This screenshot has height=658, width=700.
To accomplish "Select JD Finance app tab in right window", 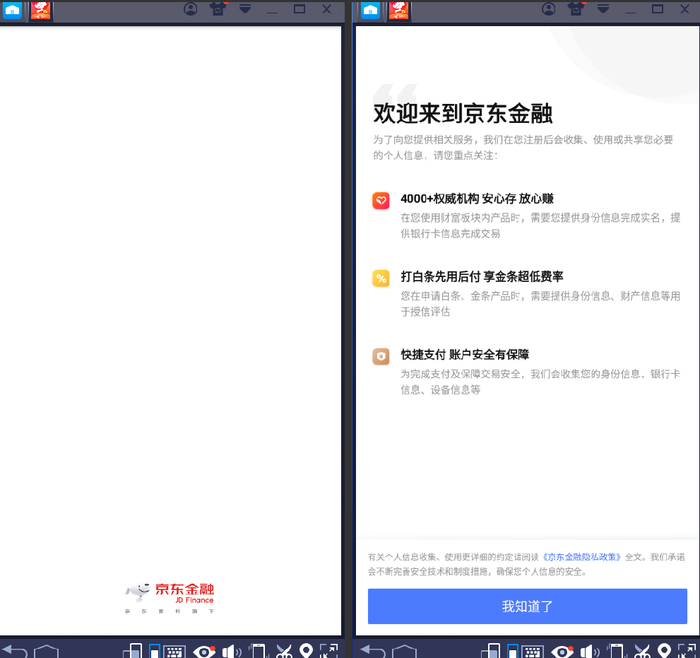I will click(399, 10).
